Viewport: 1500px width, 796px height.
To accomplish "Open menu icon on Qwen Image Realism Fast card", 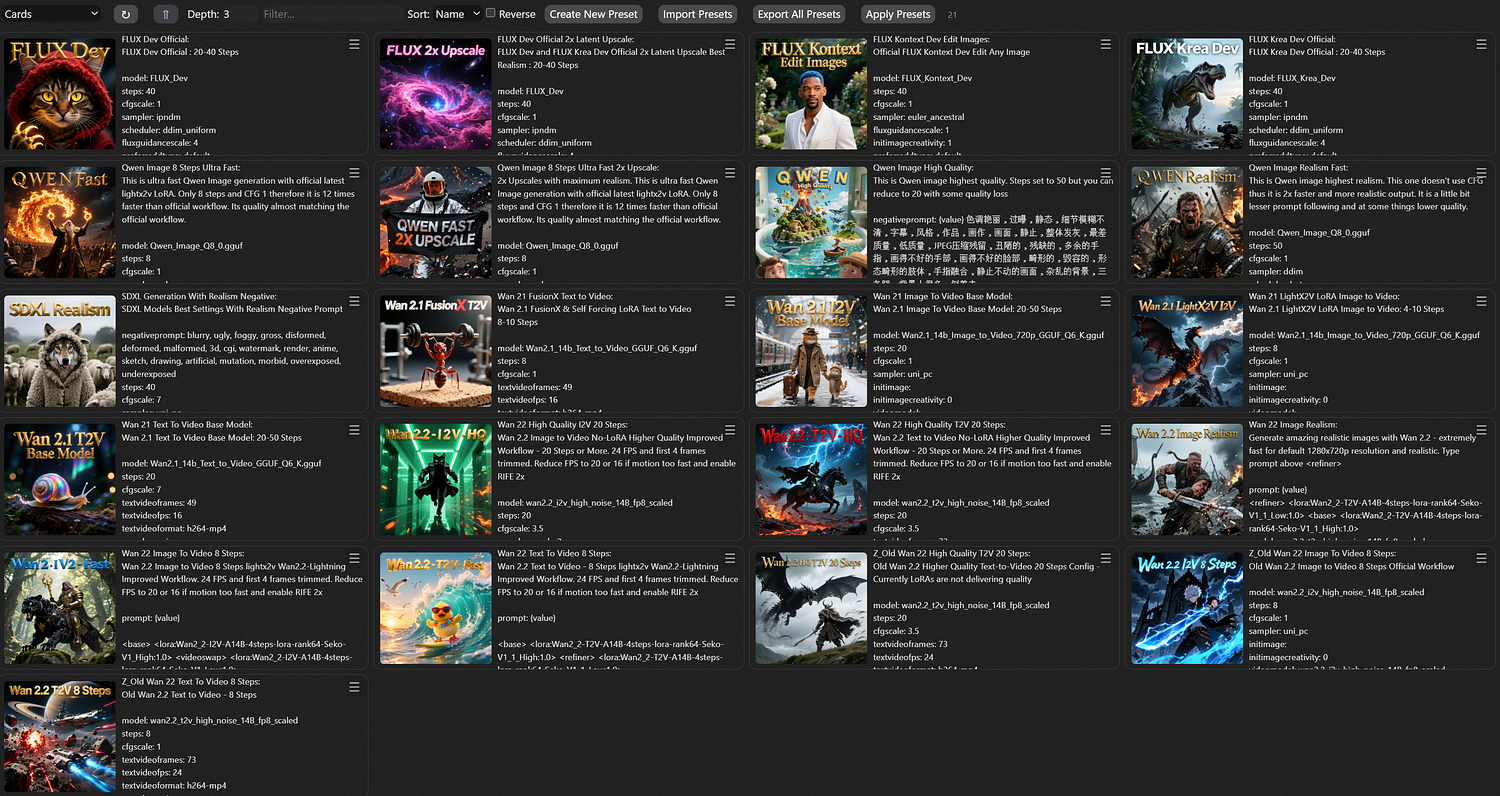I will [x=1481, y=172].
